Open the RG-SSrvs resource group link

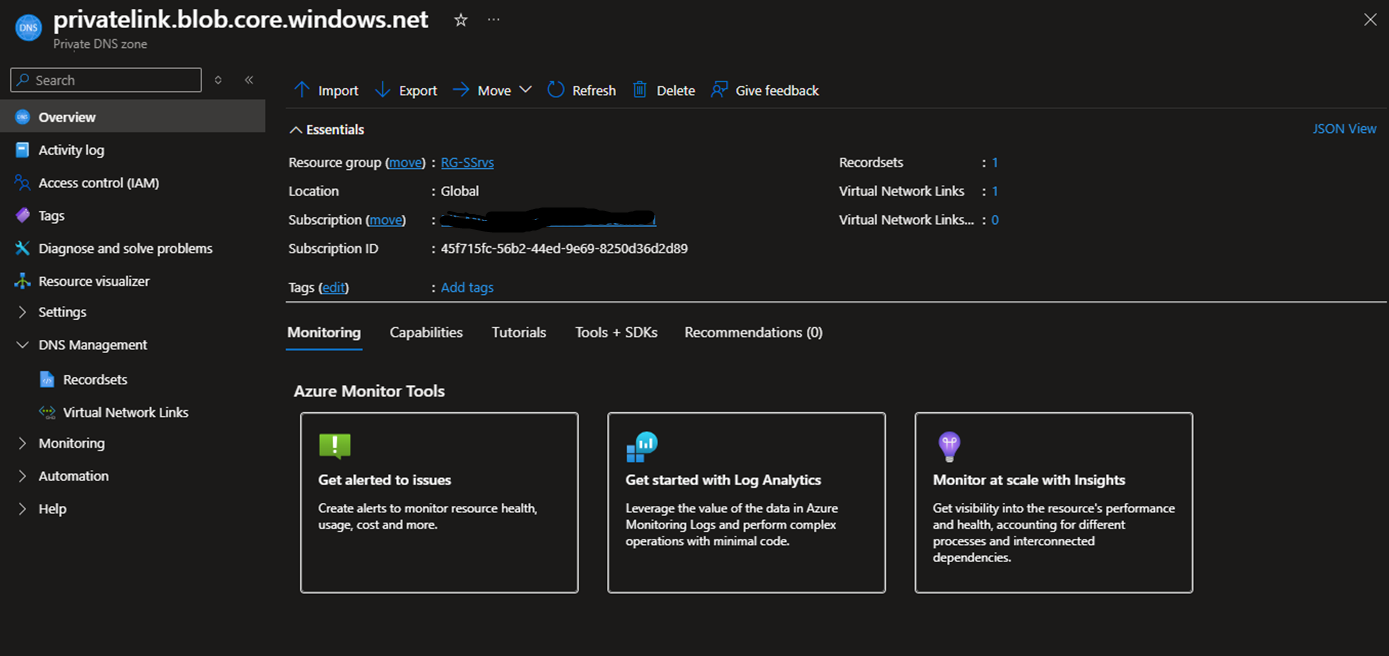click(x=467, y=162)
